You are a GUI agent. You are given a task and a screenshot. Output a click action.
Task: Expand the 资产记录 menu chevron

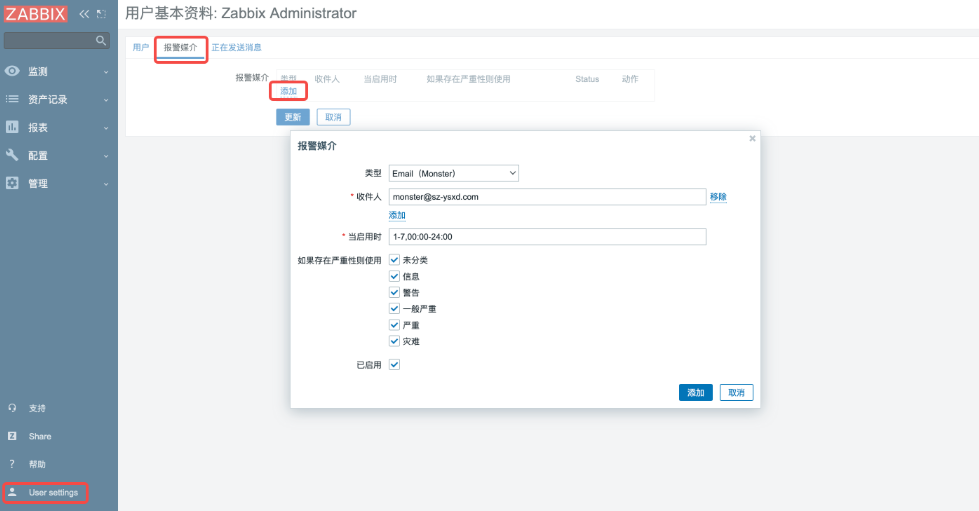point(106,100)
